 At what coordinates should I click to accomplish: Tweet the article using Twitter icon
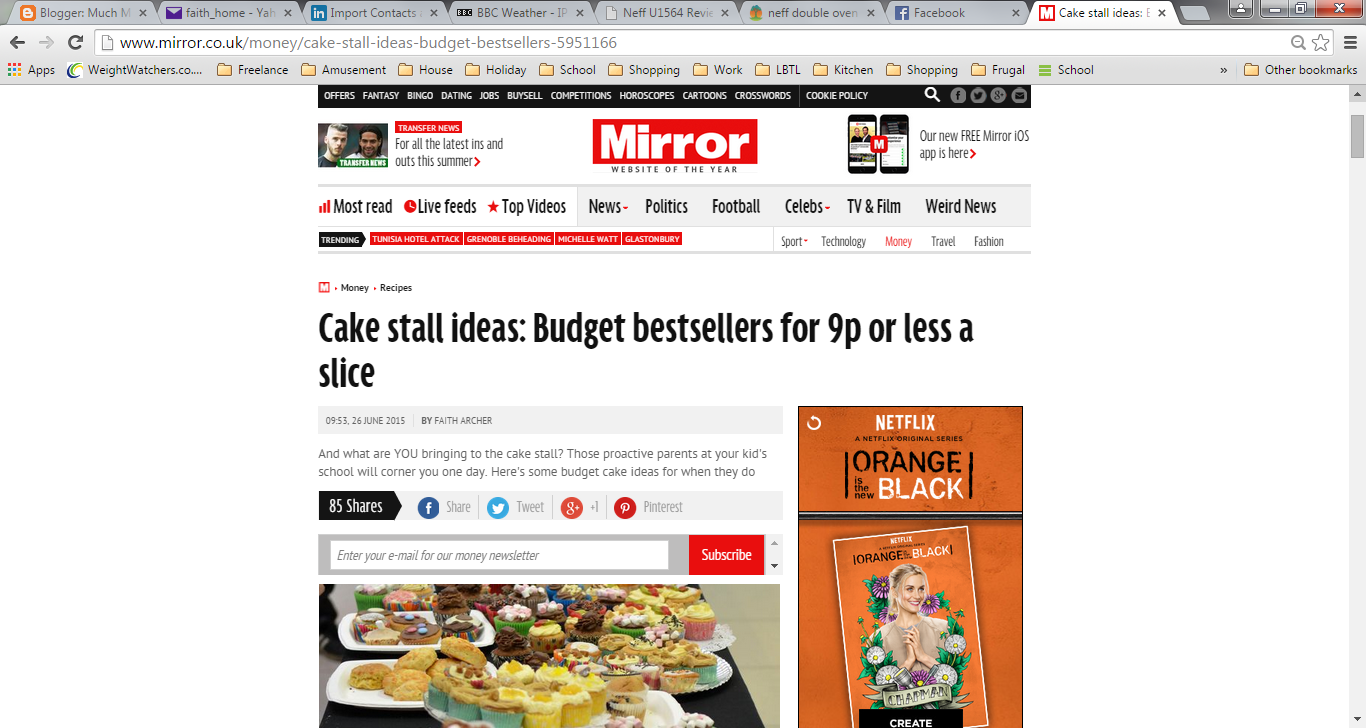pos(498,508)
